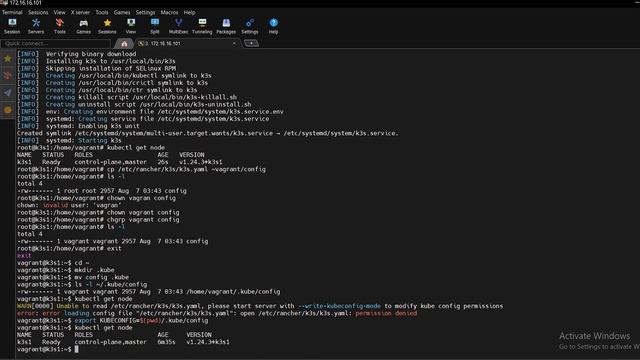Open the Tunneling toolbar icon
Screen dimensions: 640x360
[x=202, y=26]
